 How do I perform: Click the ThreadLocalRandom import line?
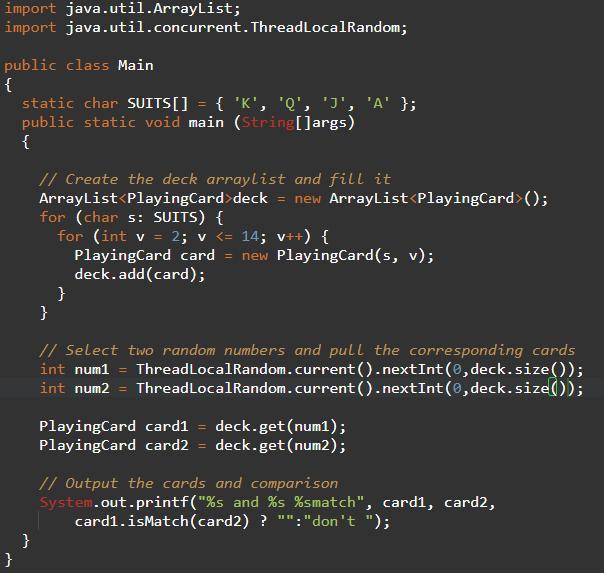tap(206, 27)
